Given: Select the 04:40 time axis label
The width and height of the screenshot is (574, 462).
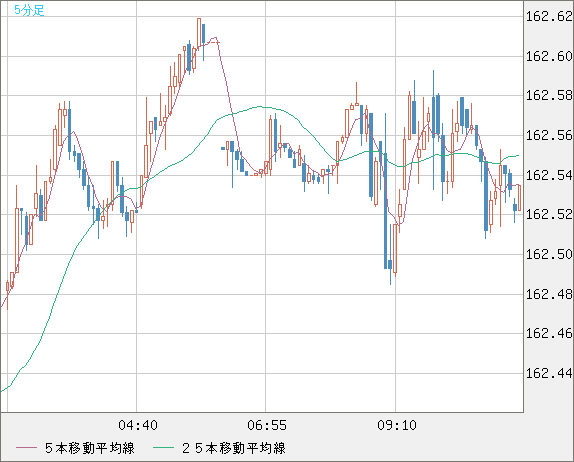Looking at the screenshot, I should pyautogui.click(x=138, y=425).
